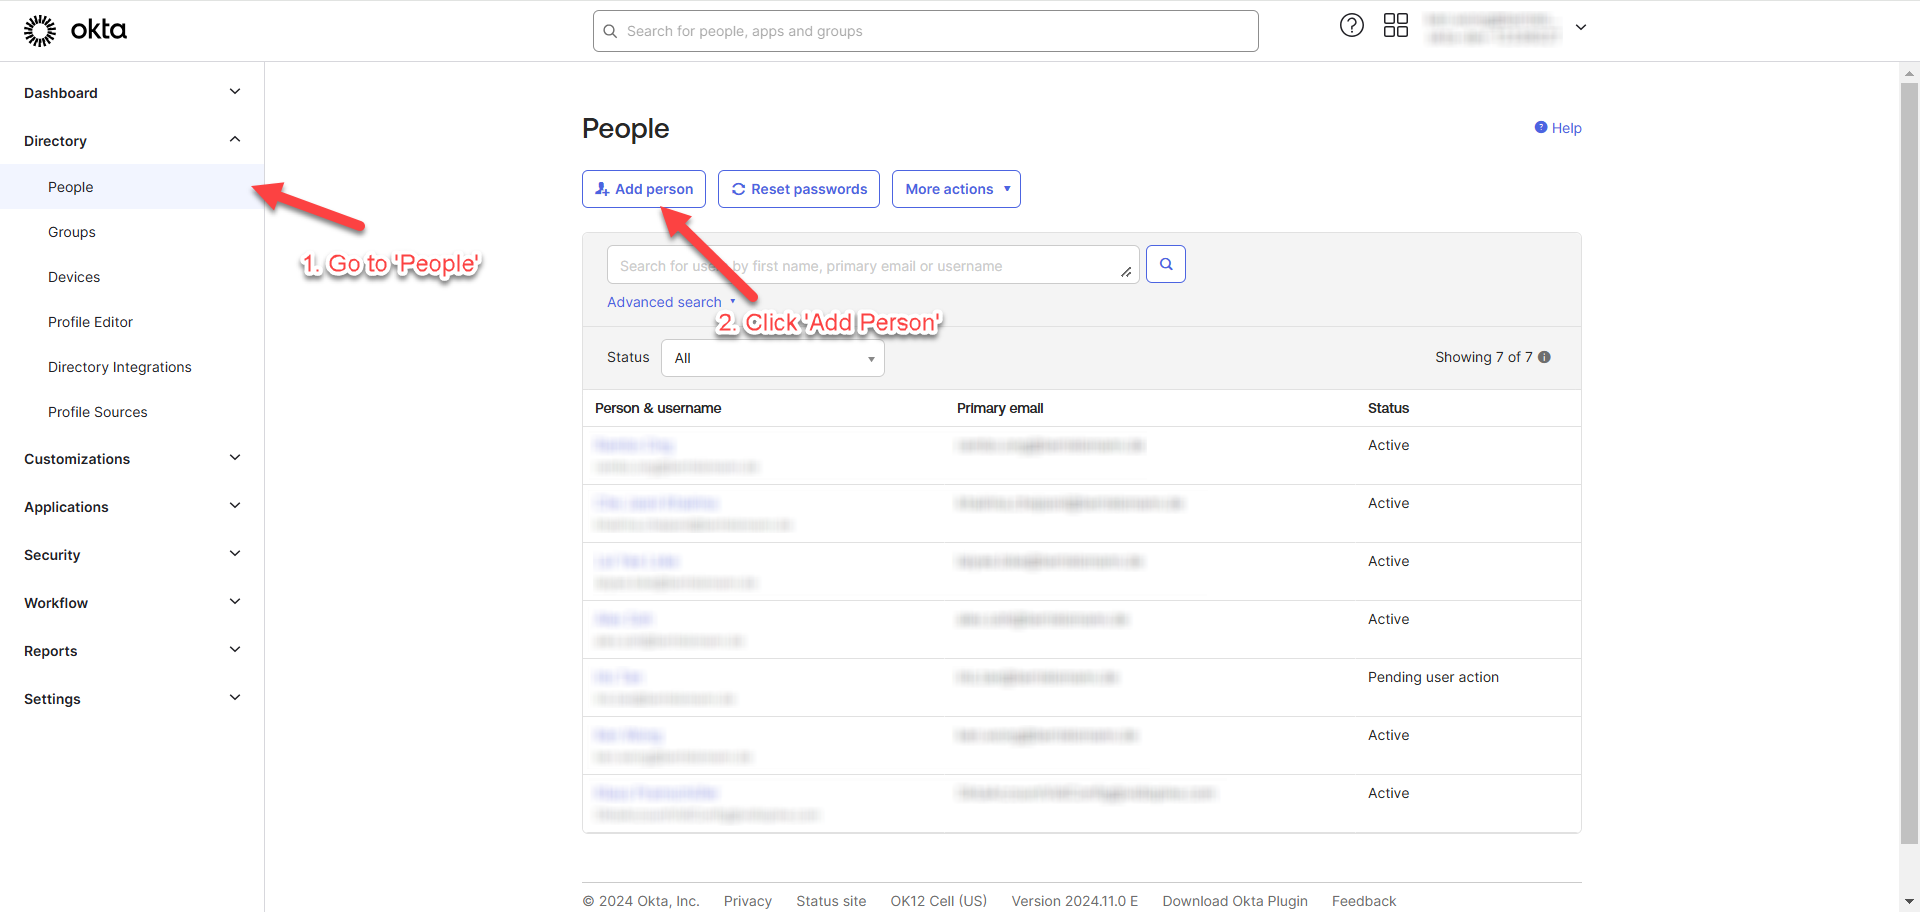Click the Add person button

tap(644, 189)
